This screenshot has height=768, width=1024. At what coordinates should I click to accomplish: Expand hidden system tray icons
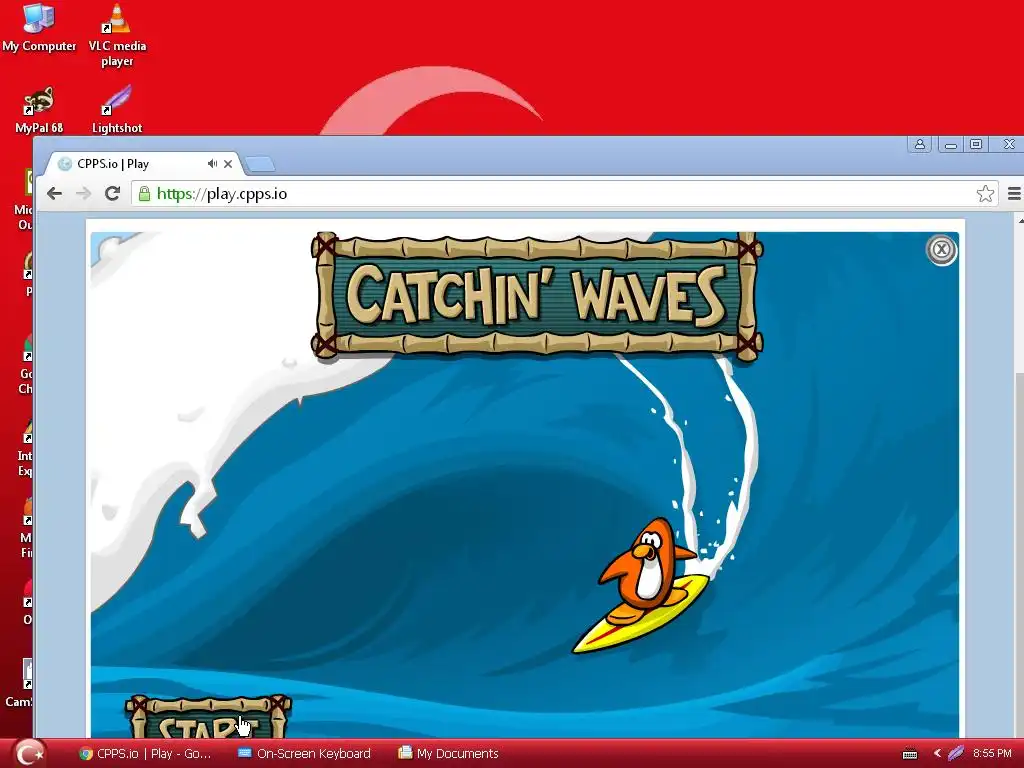pos(937,753)
